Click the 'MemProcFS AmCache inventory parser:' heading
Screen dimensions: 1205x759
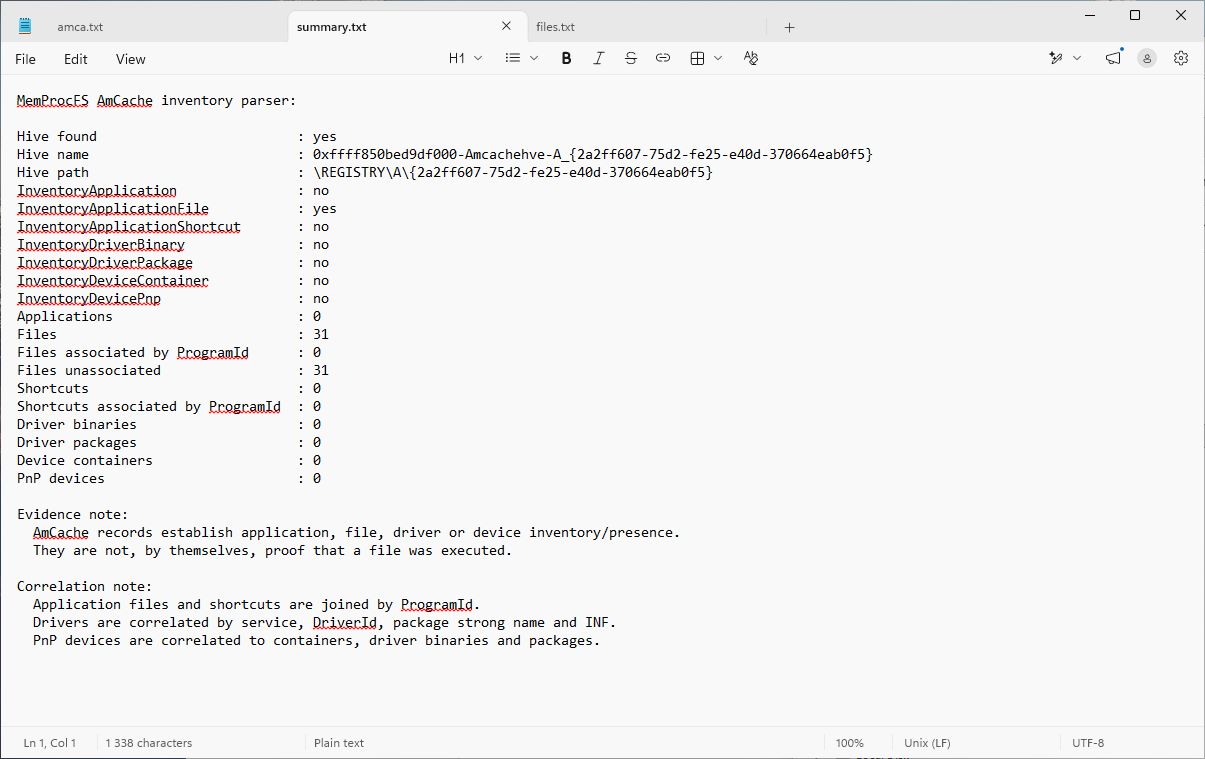(x=157, y=100)
